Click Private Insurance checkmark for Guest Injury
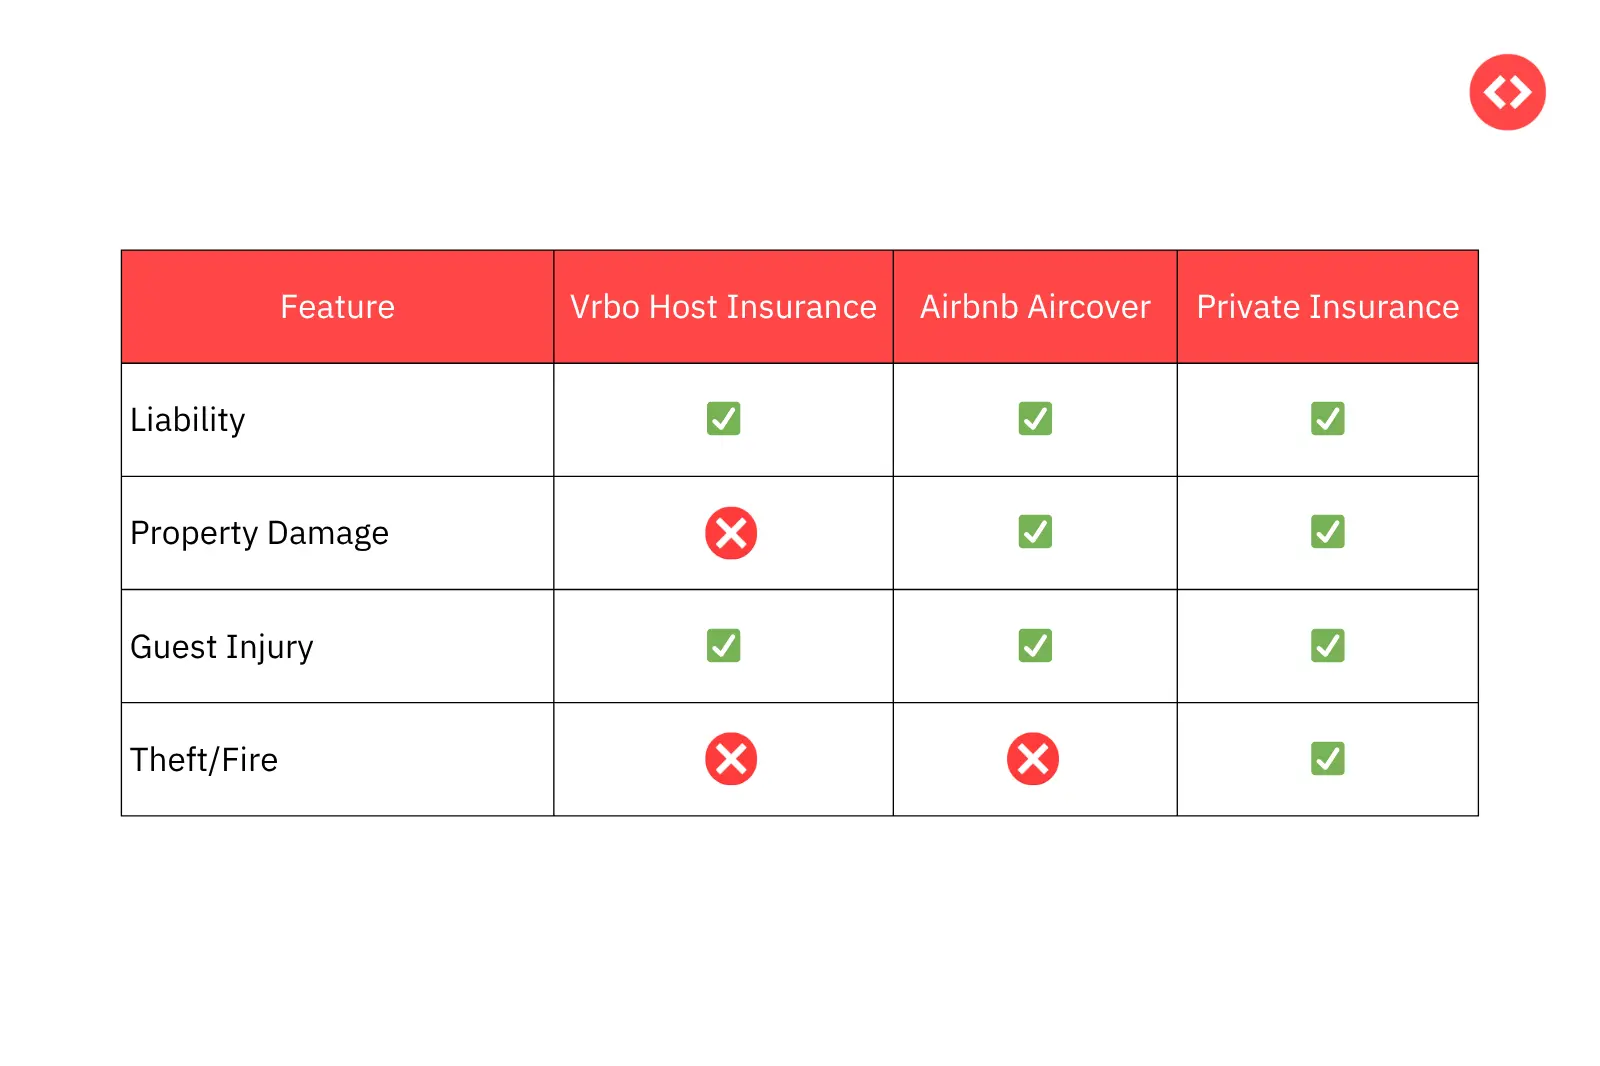Viewport: 1600px width, 1066px height. (x=1327, y=646)
